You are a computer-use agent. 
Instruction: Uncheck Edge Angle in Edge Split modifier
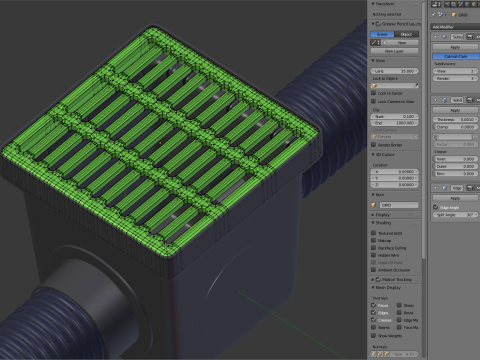coord(435,207)
